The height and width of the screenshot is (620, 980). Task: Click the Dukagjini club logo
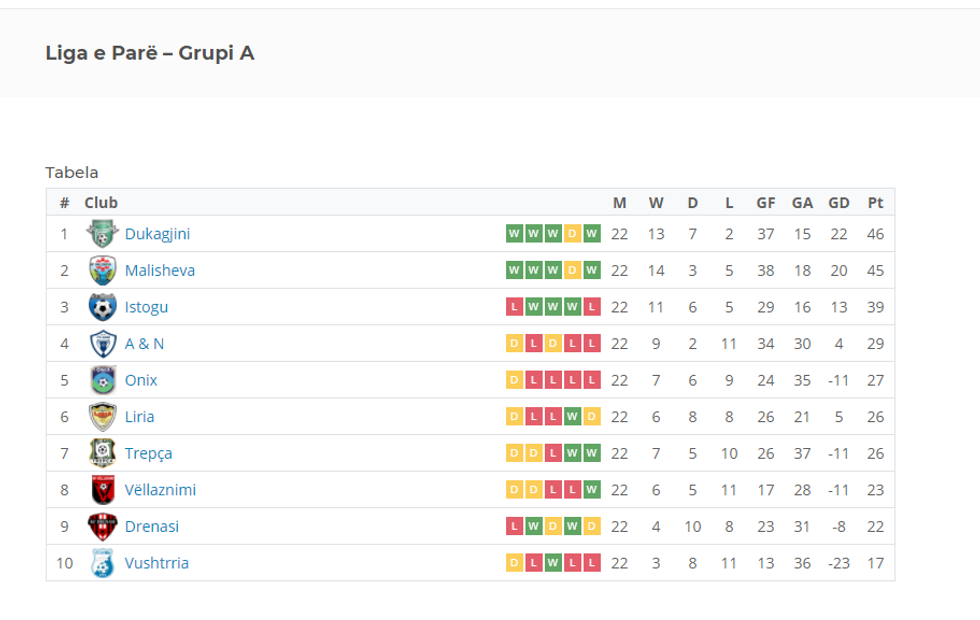point(102,234)
